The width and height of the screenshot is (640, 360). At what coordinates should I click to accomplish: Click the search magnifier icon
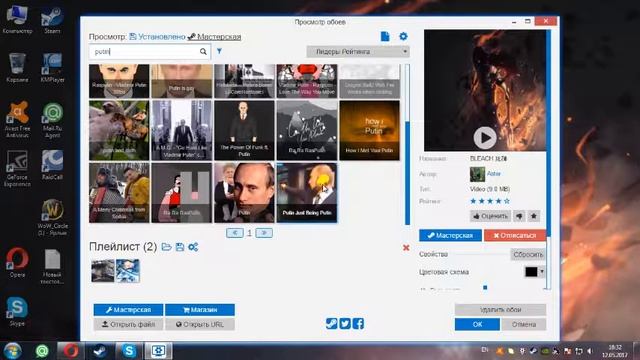203,51
